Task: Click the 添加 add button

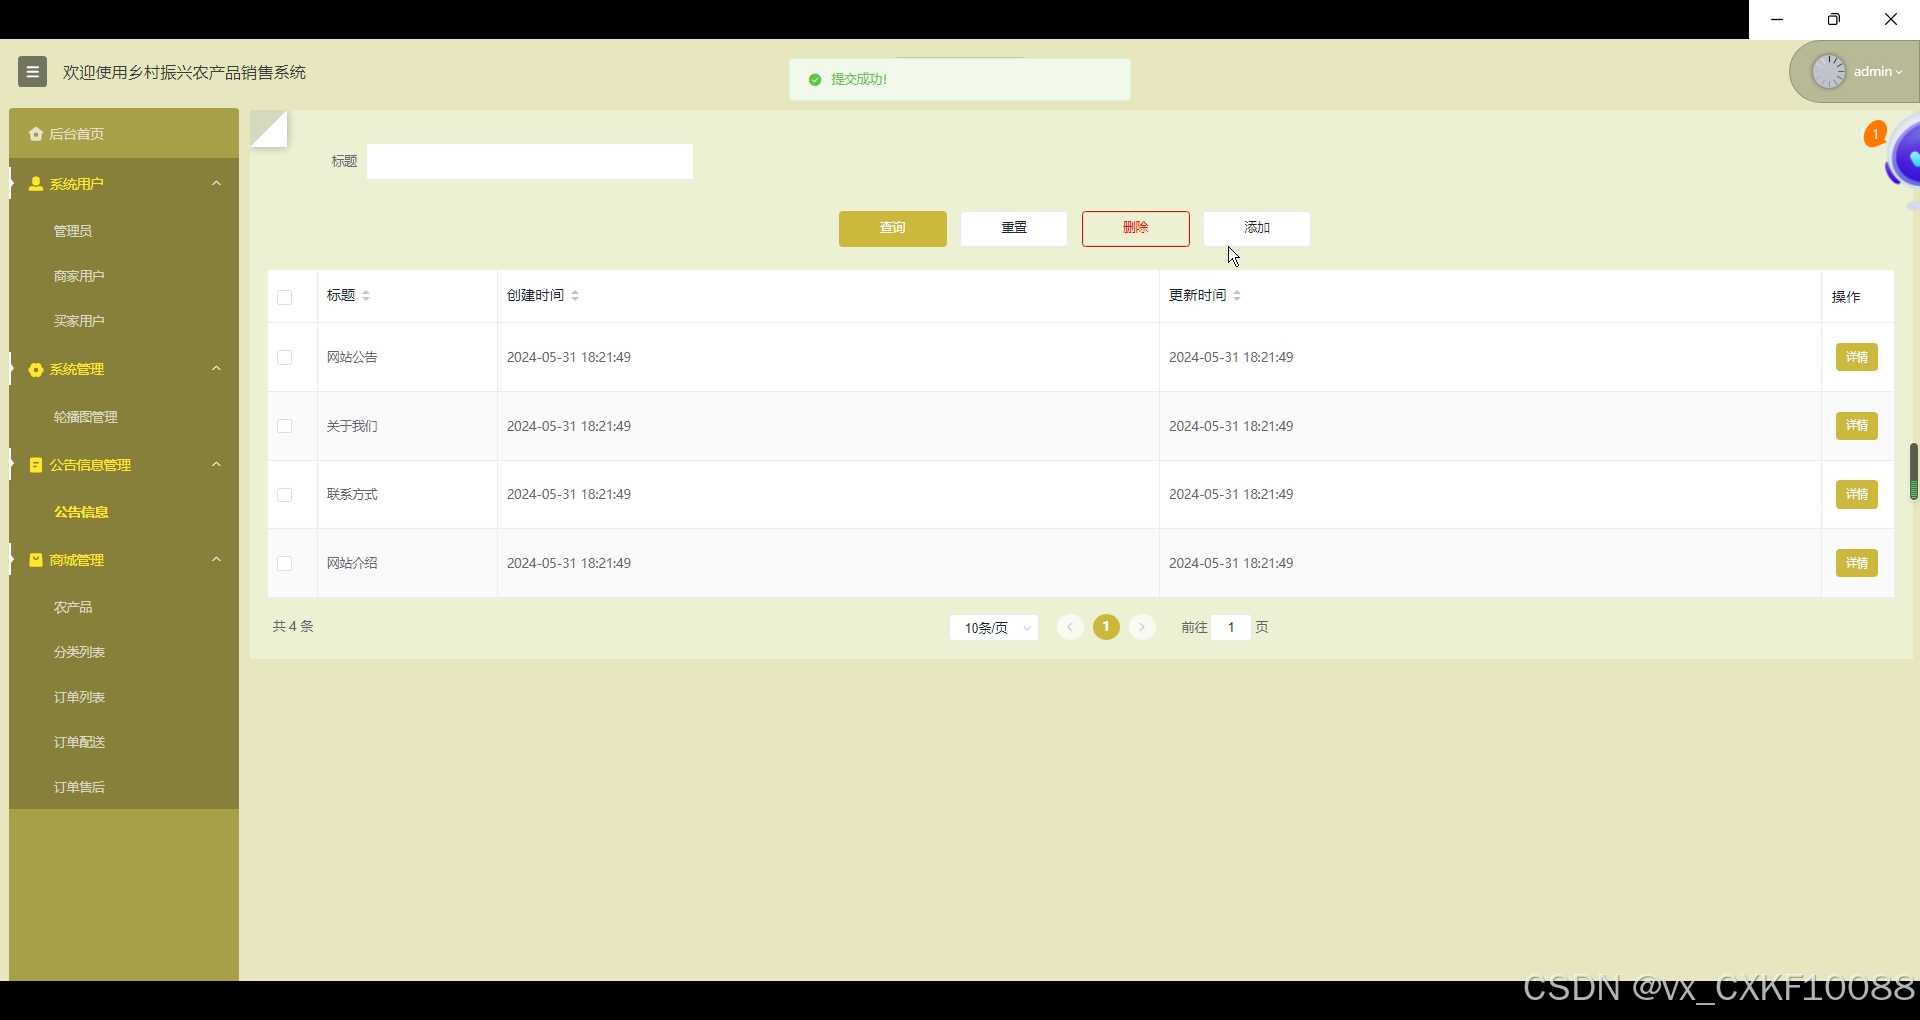Action: click(1257, 228)
